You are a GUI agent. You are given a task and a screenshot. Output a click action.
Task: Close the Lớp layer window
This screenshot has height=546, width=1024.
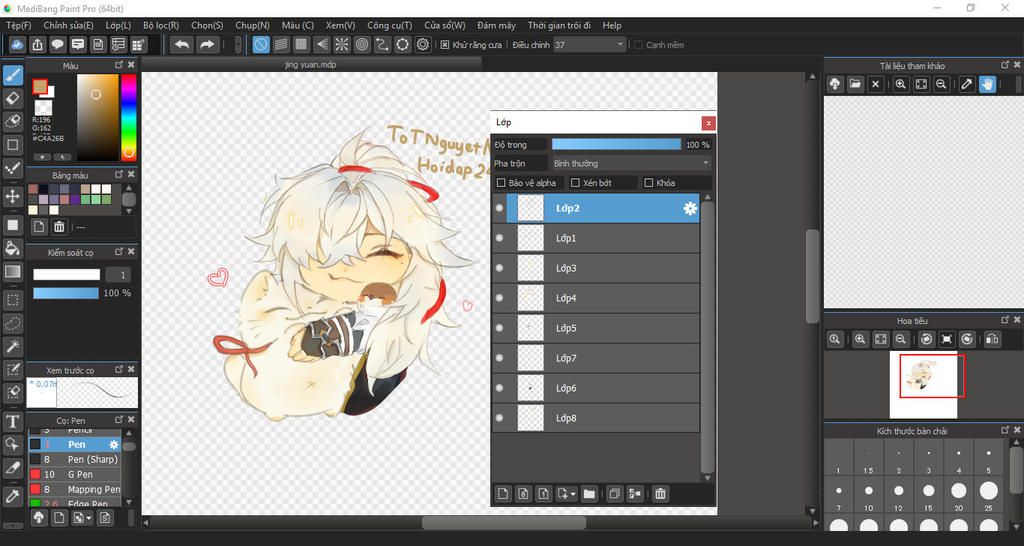[708, 123]
